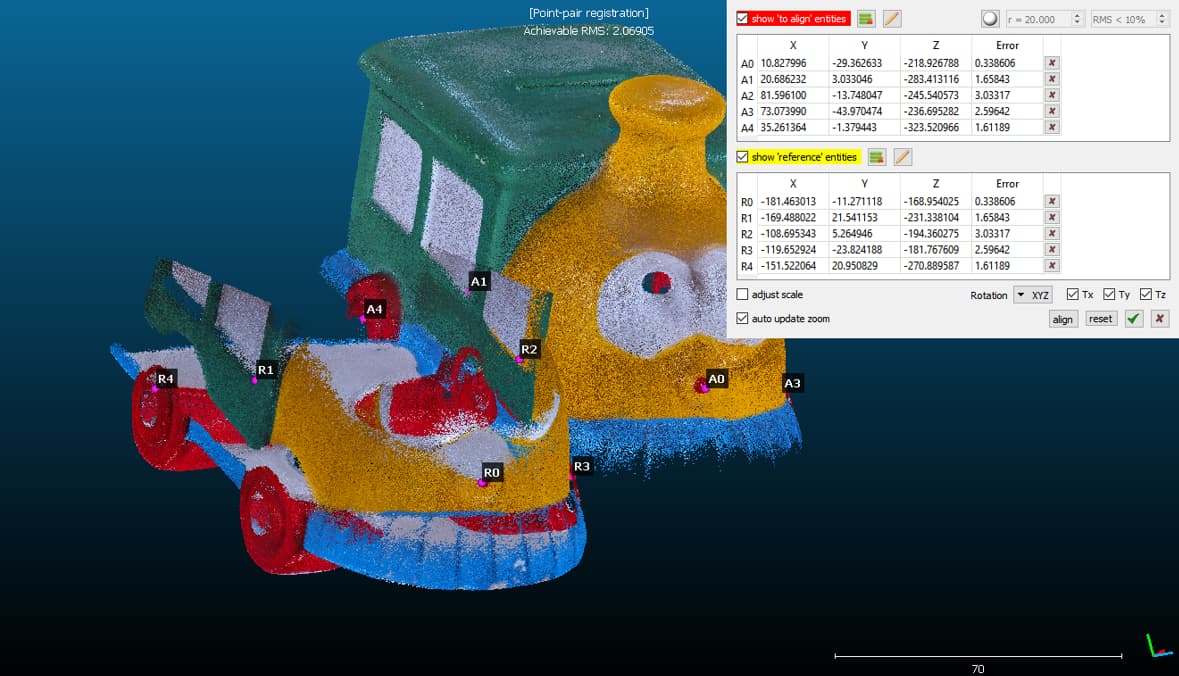Viewport: 1179px width, 676px height.
Task: Click the reset button
Action: point(1100,319)
